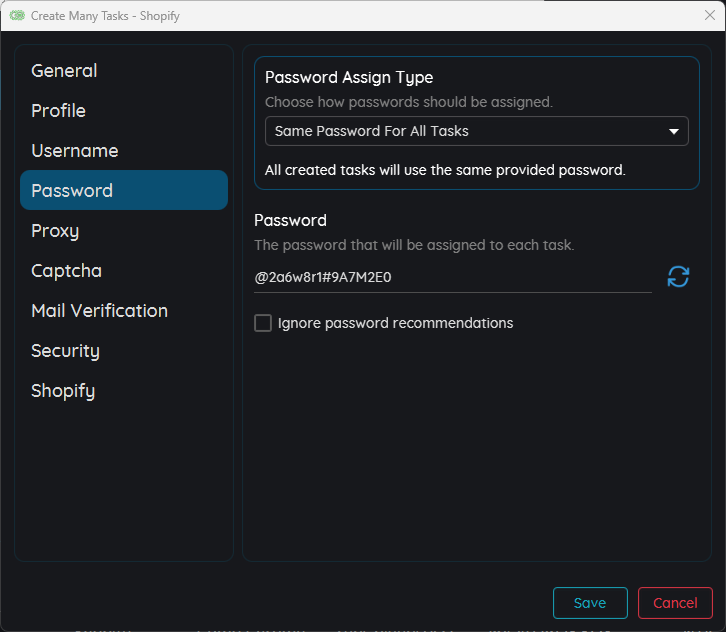
Task: Click the regenerate password refresh icon
Action: (678, 277)
